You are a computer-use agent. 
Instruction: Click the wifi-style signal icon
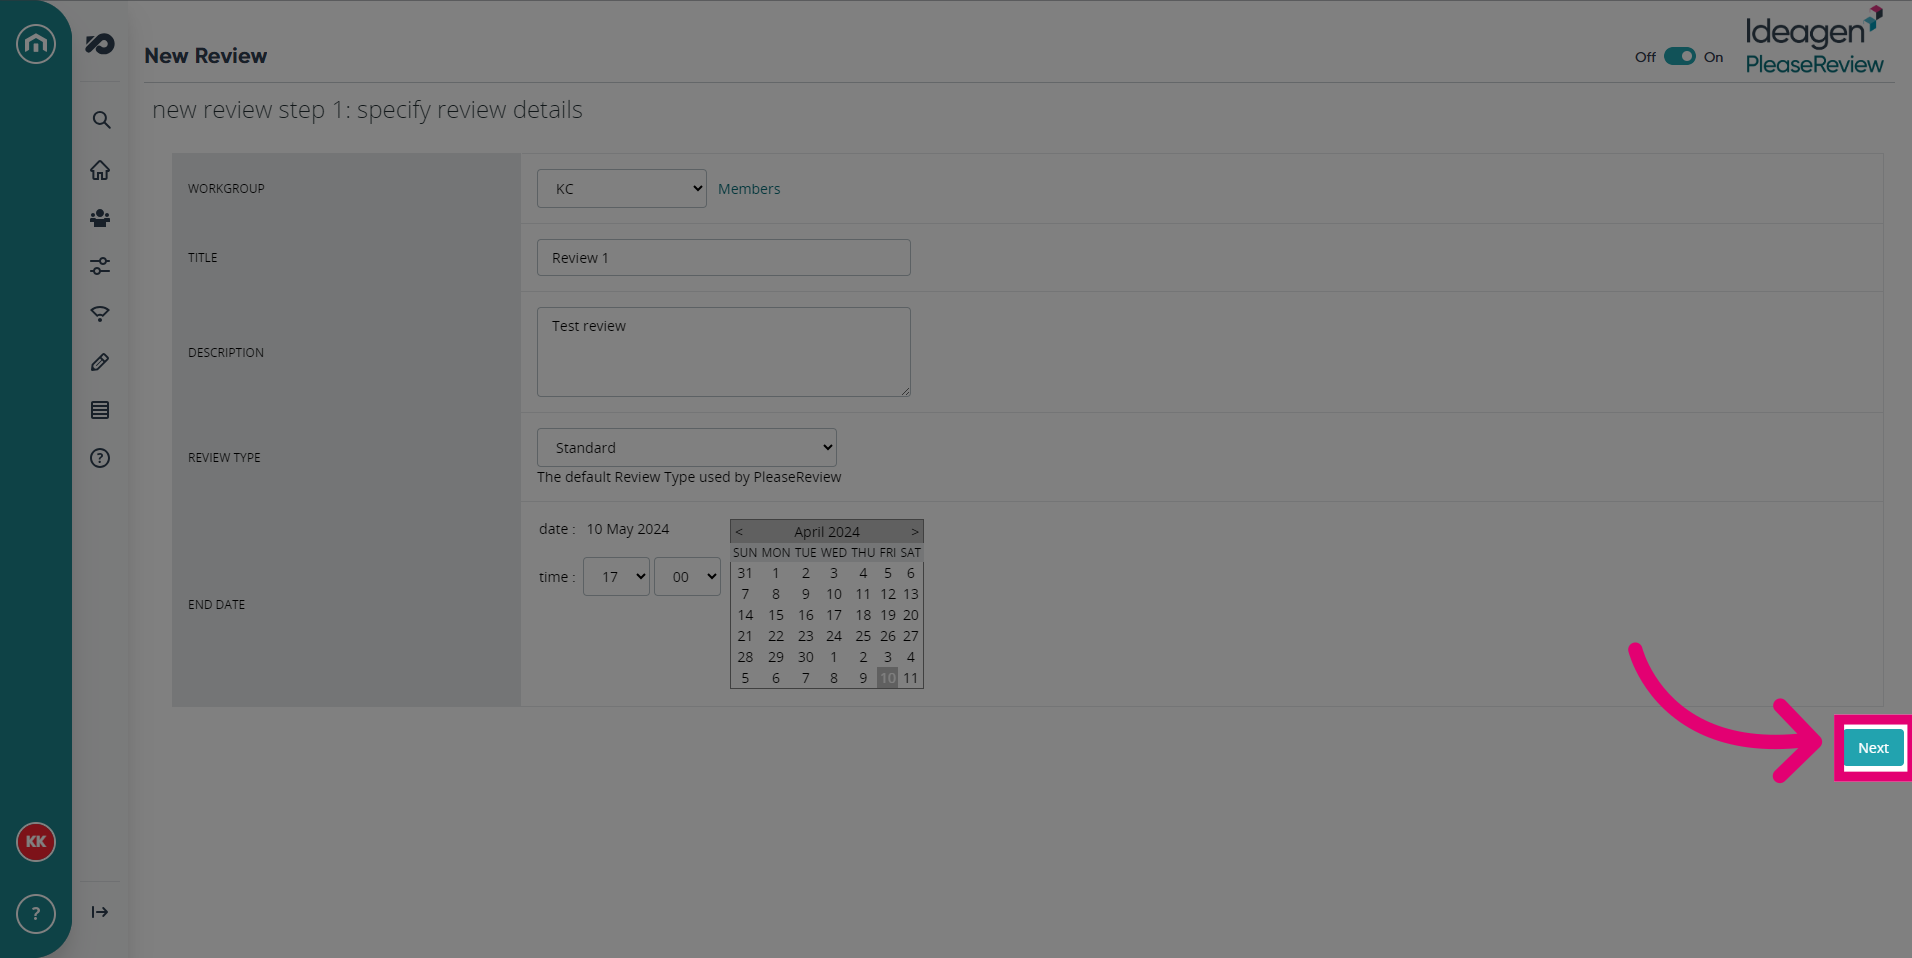(x=100, y=314)
